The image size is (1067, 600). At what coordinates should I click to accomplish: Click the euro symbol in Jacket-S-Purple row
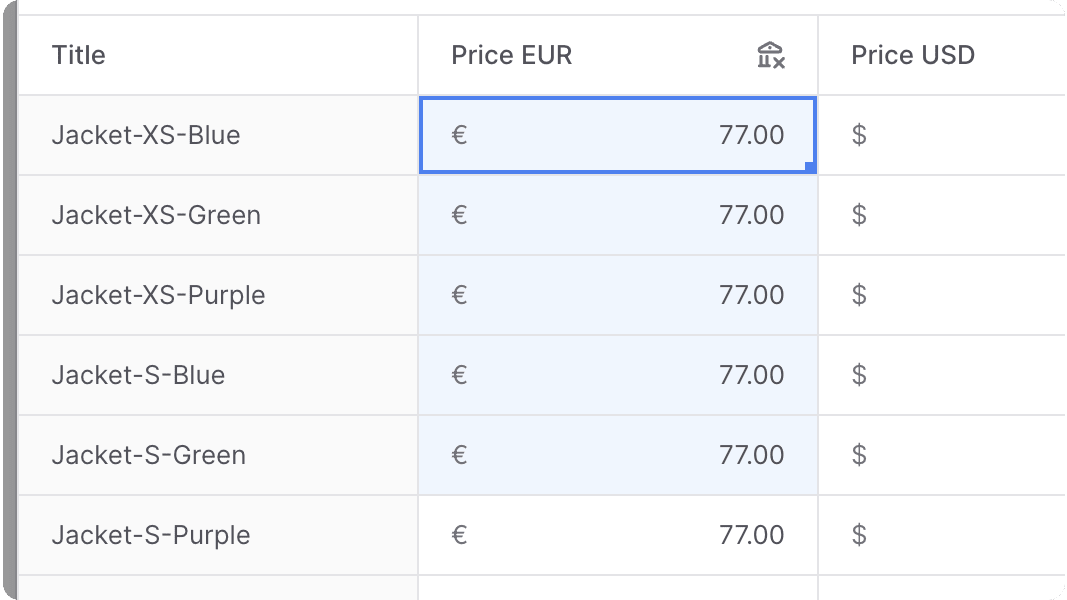(459, 535)
